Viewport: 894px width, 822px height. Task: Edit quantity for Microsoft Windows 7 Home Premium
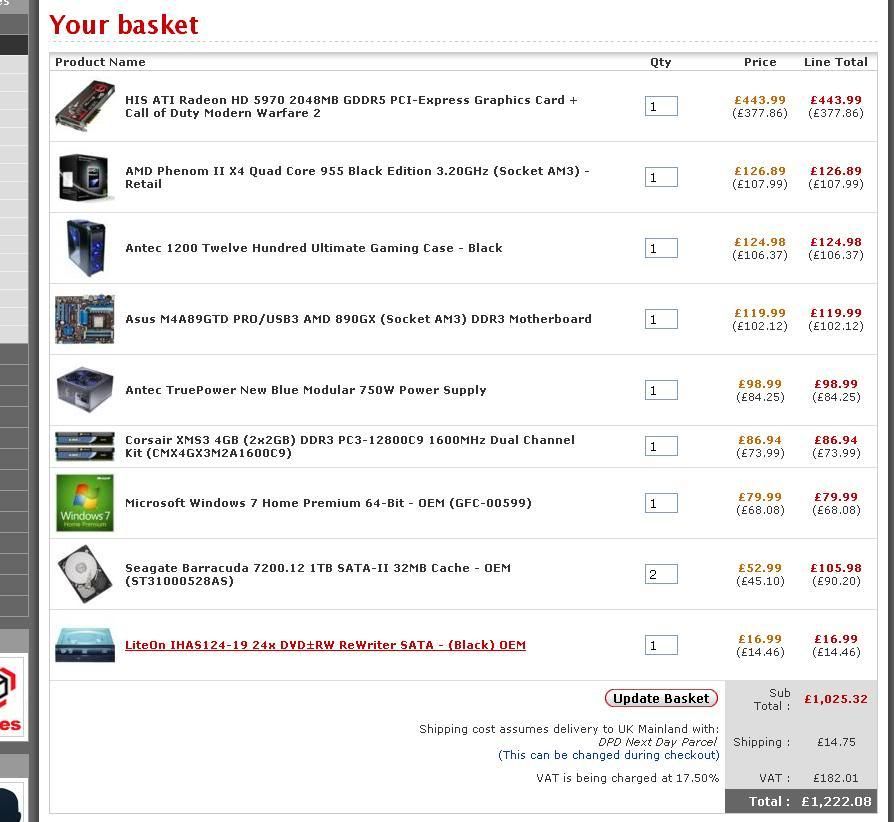click(661, 503)
